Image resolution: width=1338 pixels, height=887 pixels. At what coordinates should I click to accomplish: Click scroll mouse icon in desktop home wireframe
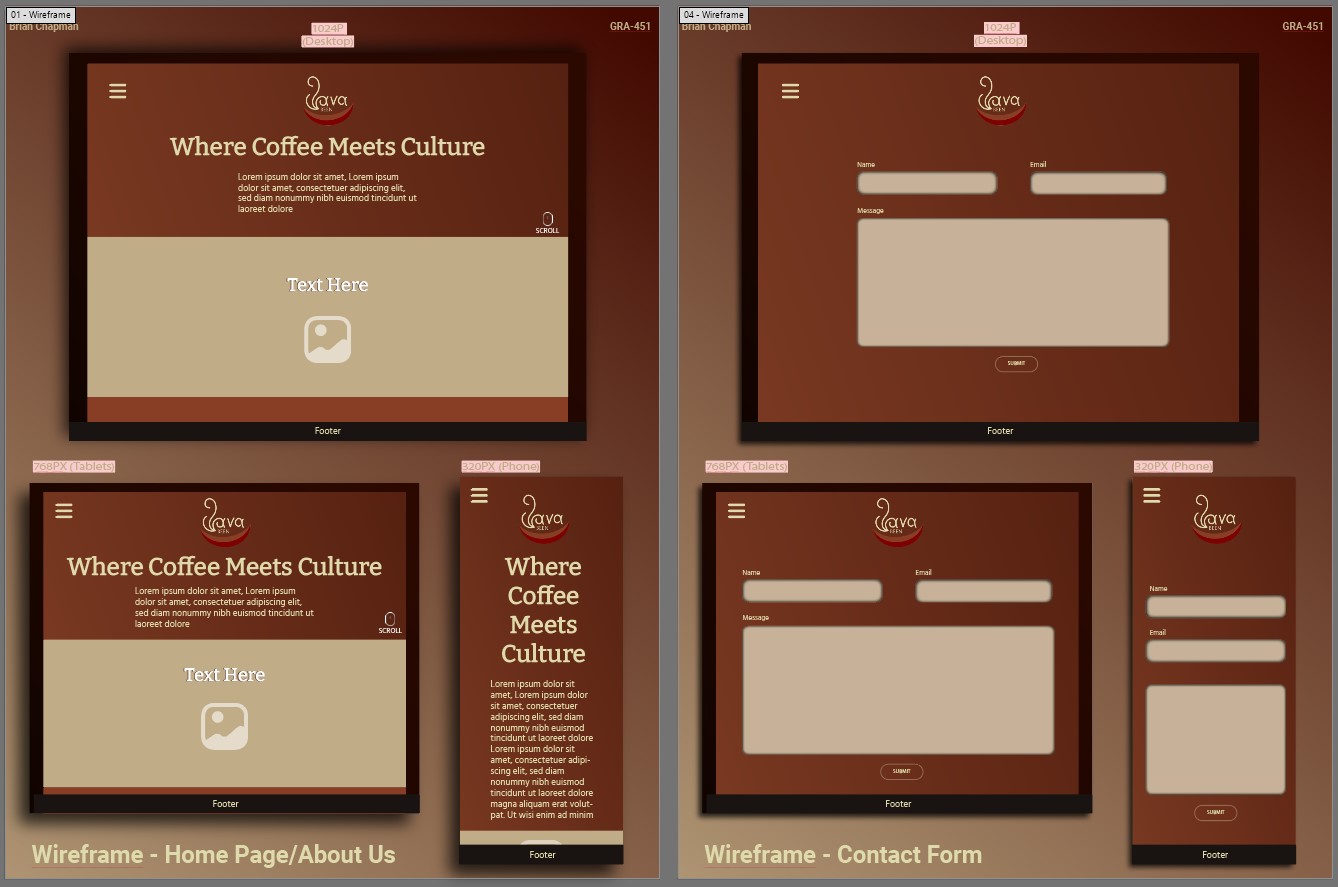(x=547, y=219)
